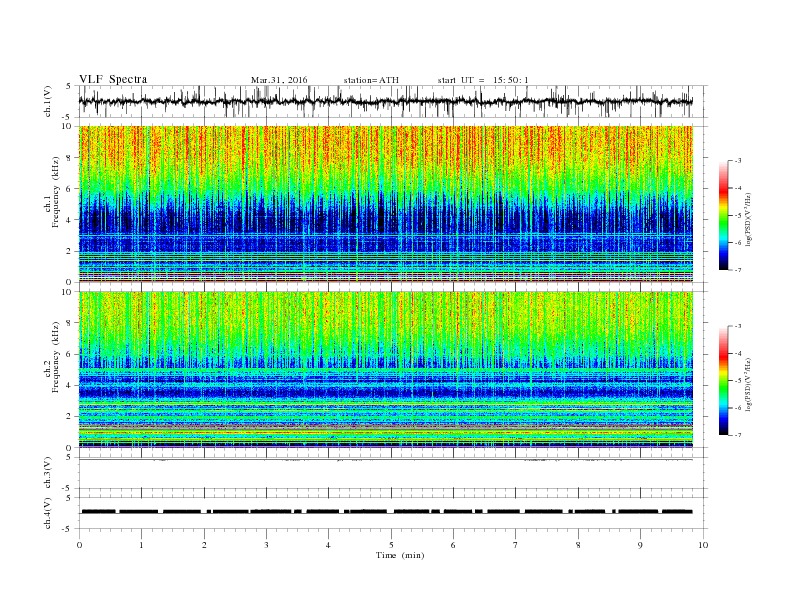The image size is (792, 612).
Task: Click inside the ch.2 spectrogram plot
Action: tap(386, 369)
